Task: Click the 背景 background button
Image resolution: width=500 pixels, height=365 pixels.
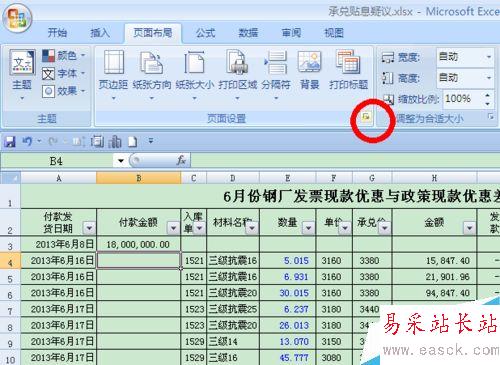Action: [x=309, y=71]
